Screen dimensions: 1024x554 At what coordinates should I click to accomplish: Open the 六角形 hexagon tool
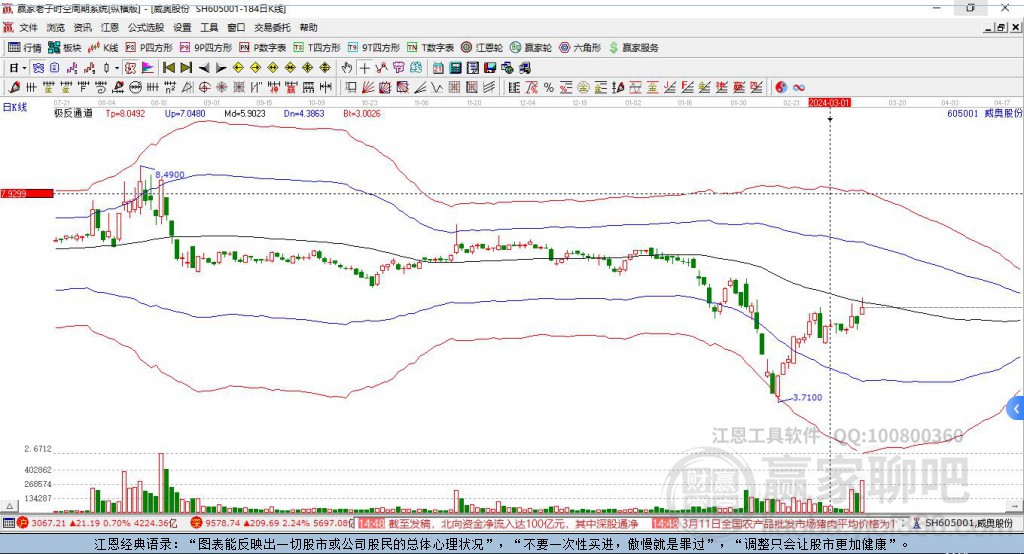(x=579, y=48)
